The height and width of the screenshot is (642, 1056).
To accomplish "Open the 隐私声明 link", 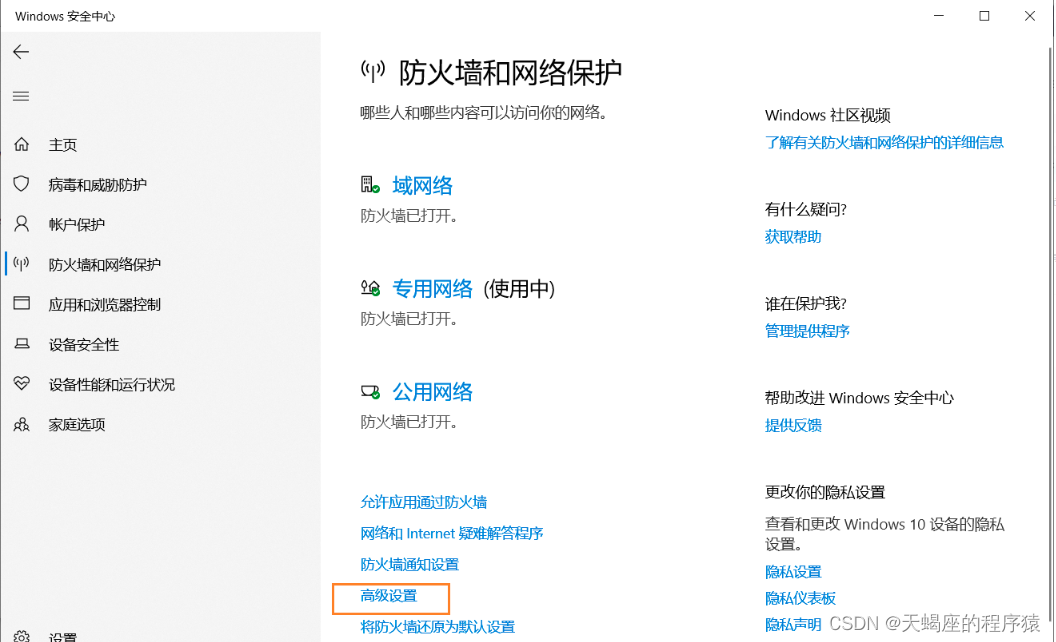I will (x=793, y=624).
